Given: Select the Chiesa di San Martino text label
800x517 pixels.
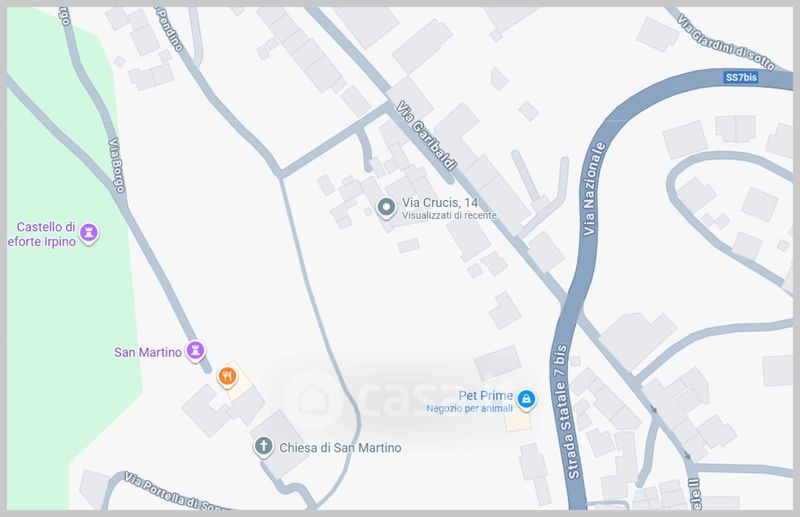Looking at the screenshot, I should coord(340,448).
